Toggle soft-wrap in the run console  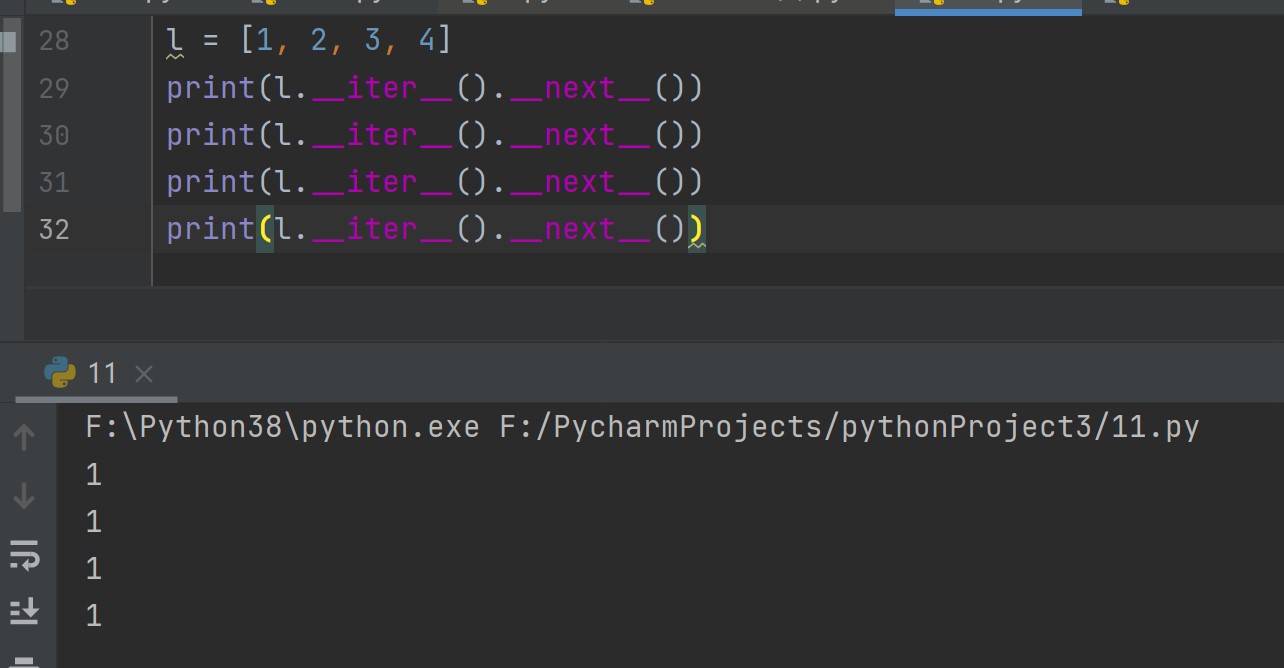24,554
